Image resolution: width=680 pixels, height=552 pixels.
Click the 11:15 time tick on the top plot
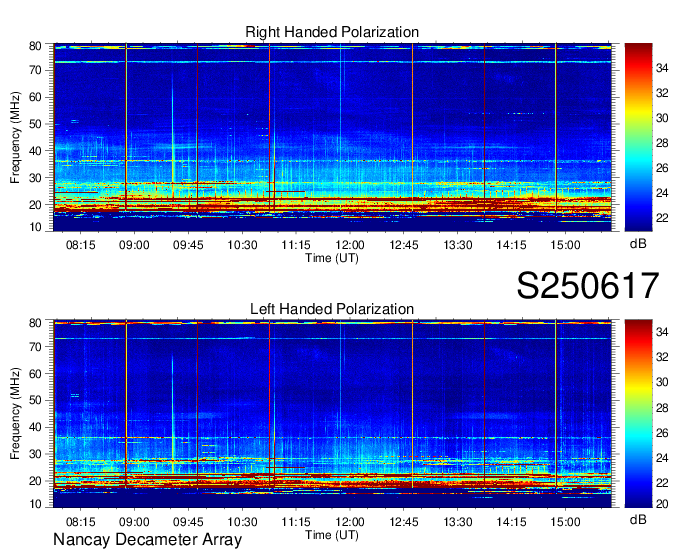pos(296,245)
